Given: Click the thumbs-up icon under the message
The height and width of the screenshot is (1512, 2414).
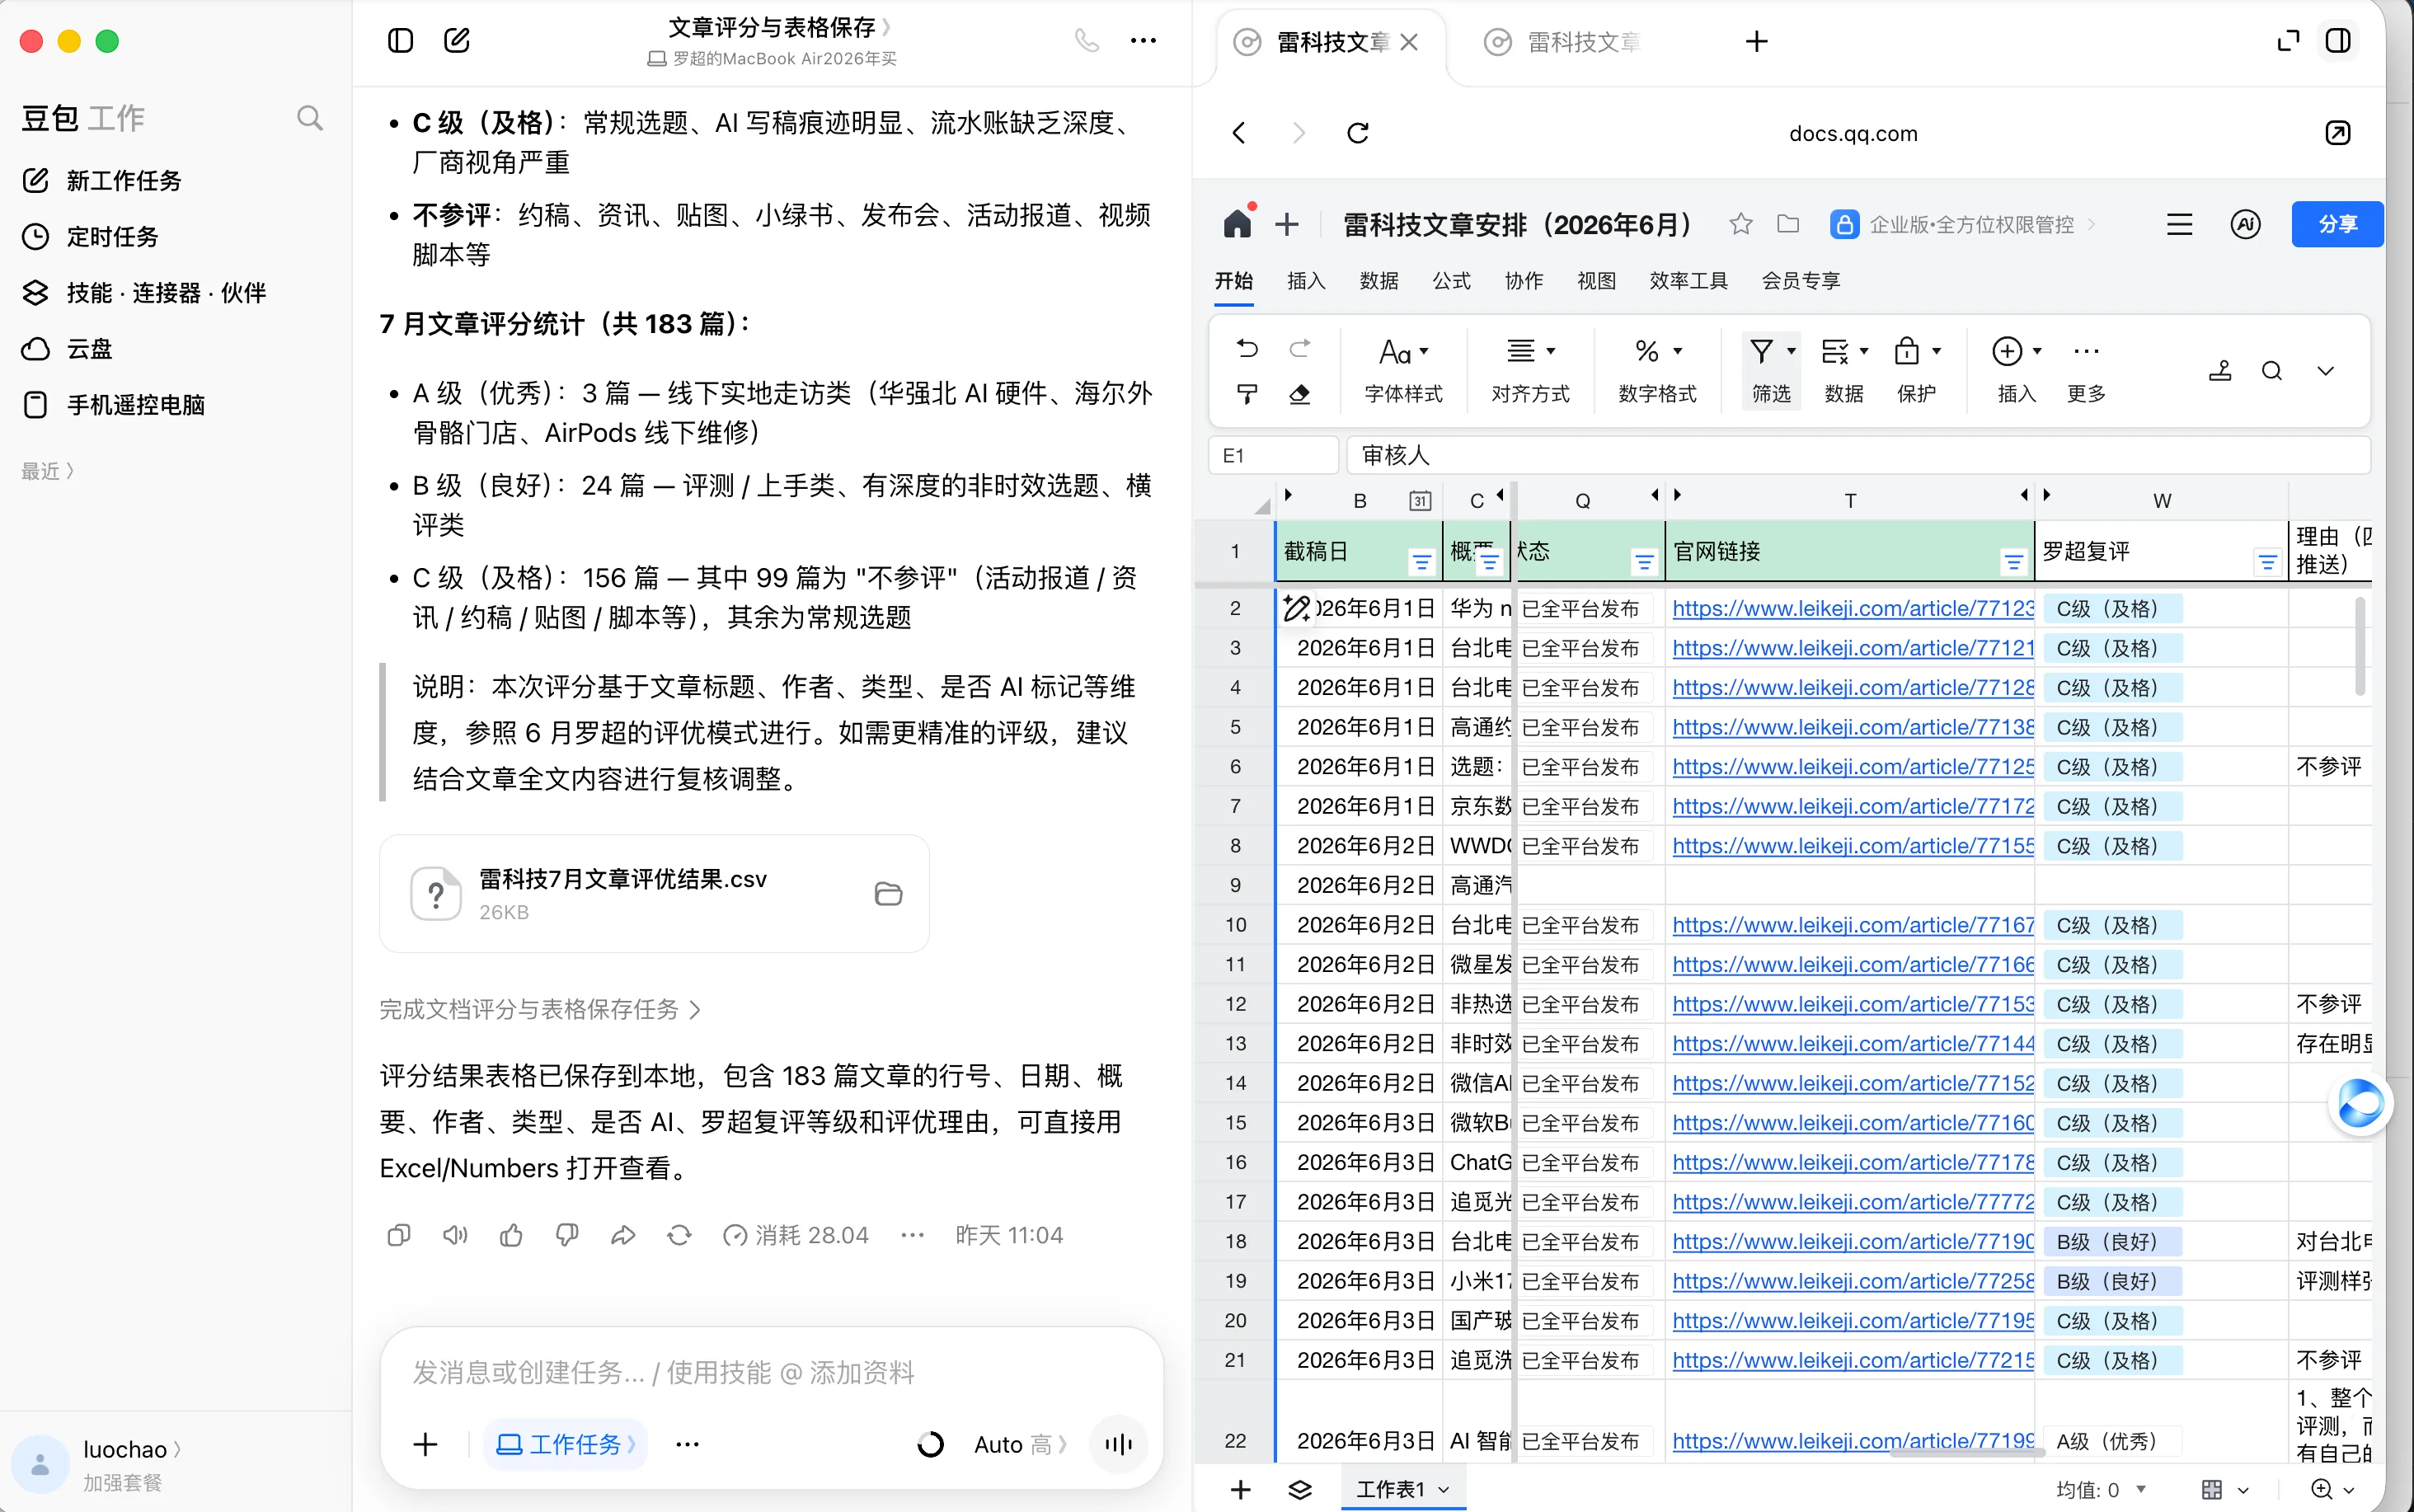Looking at the screenshot, I should [511, 1236].
